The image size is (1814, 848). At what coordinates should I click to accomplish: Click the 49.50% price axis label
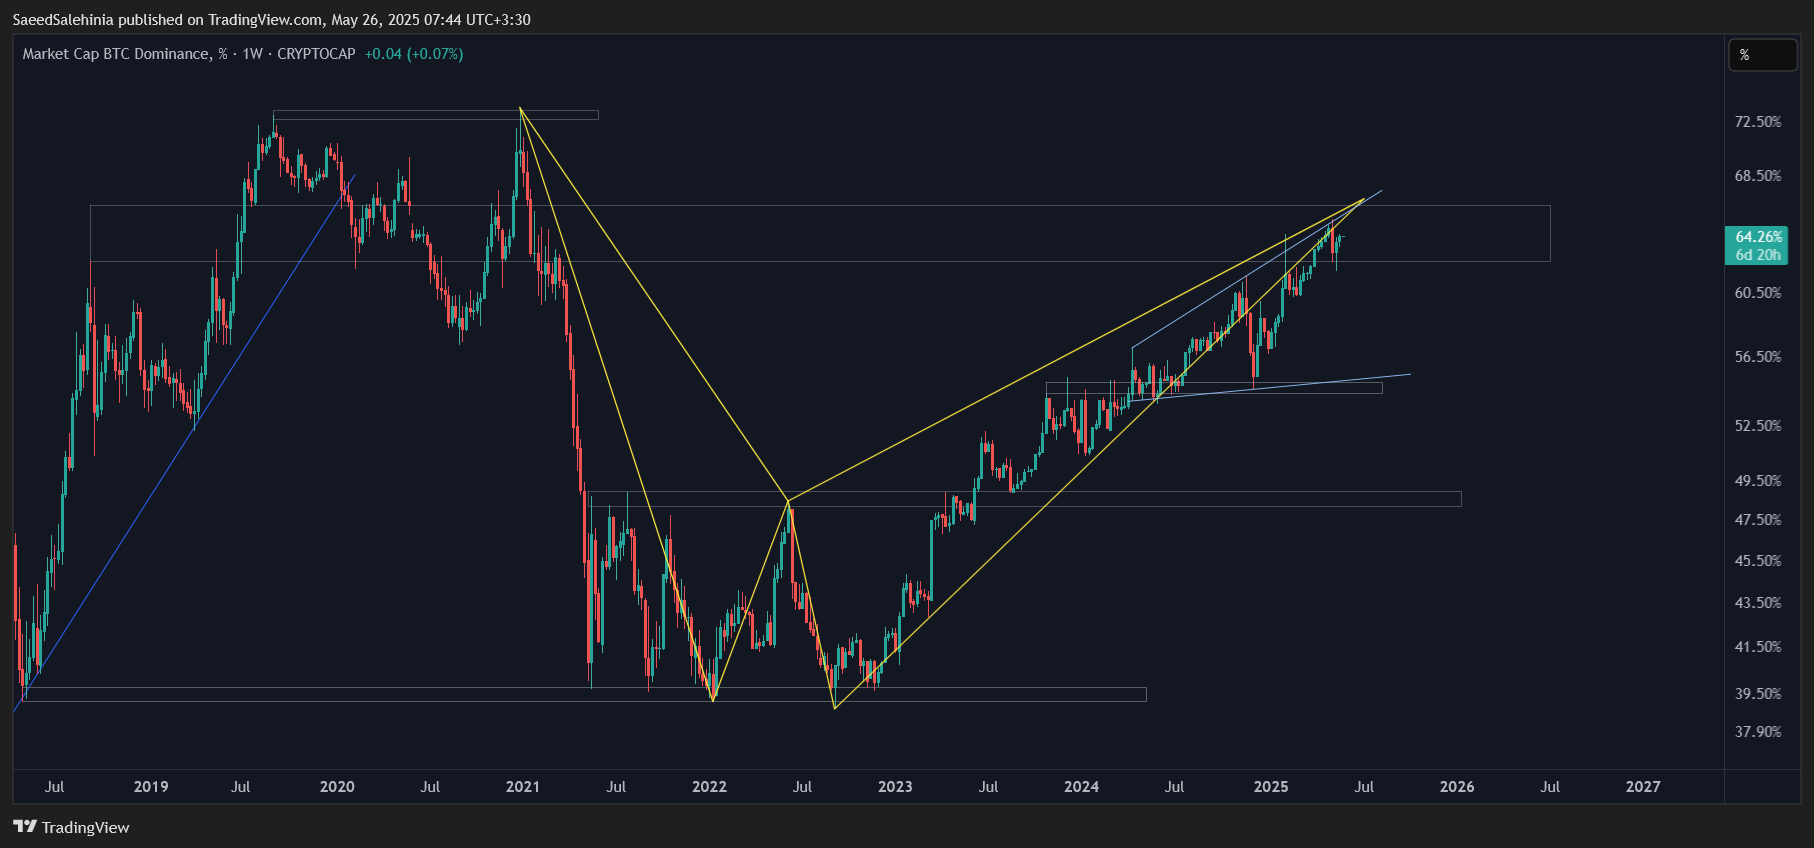click(1758, 481)
